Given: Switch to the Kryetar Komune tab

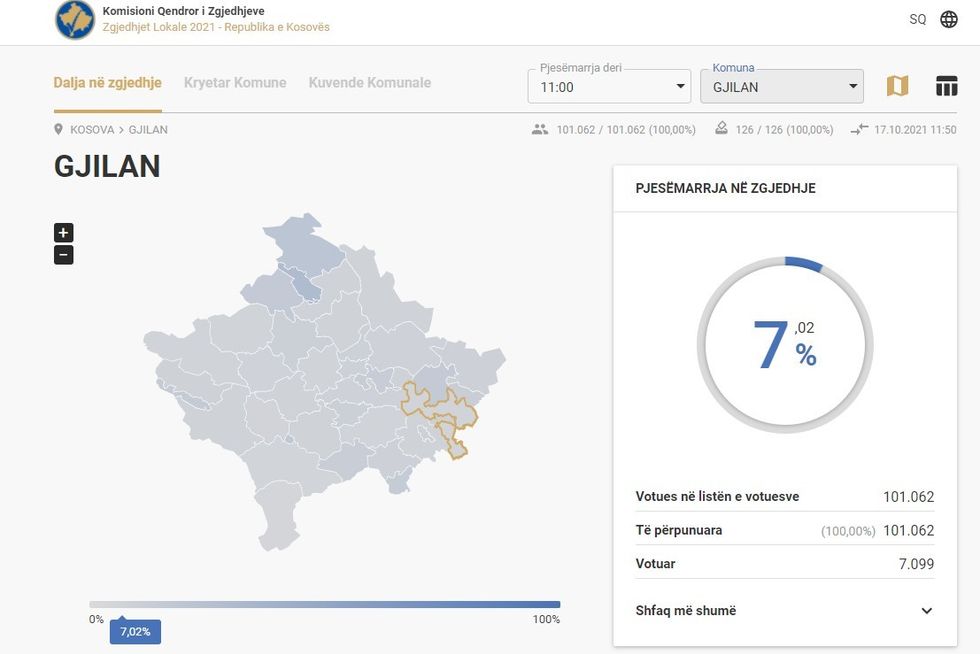Looking at the screenshot, I should click(x=235, y=83).
